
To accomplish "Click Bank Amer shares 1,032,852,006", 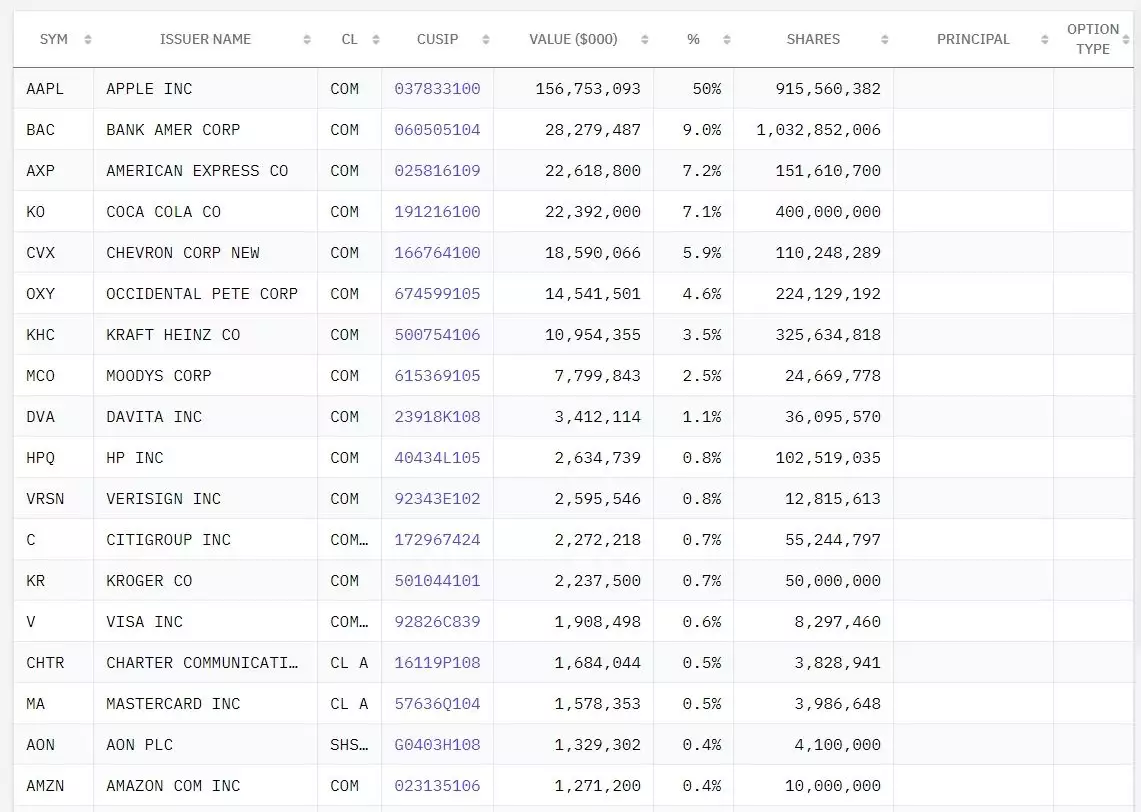I will (819, 130).
